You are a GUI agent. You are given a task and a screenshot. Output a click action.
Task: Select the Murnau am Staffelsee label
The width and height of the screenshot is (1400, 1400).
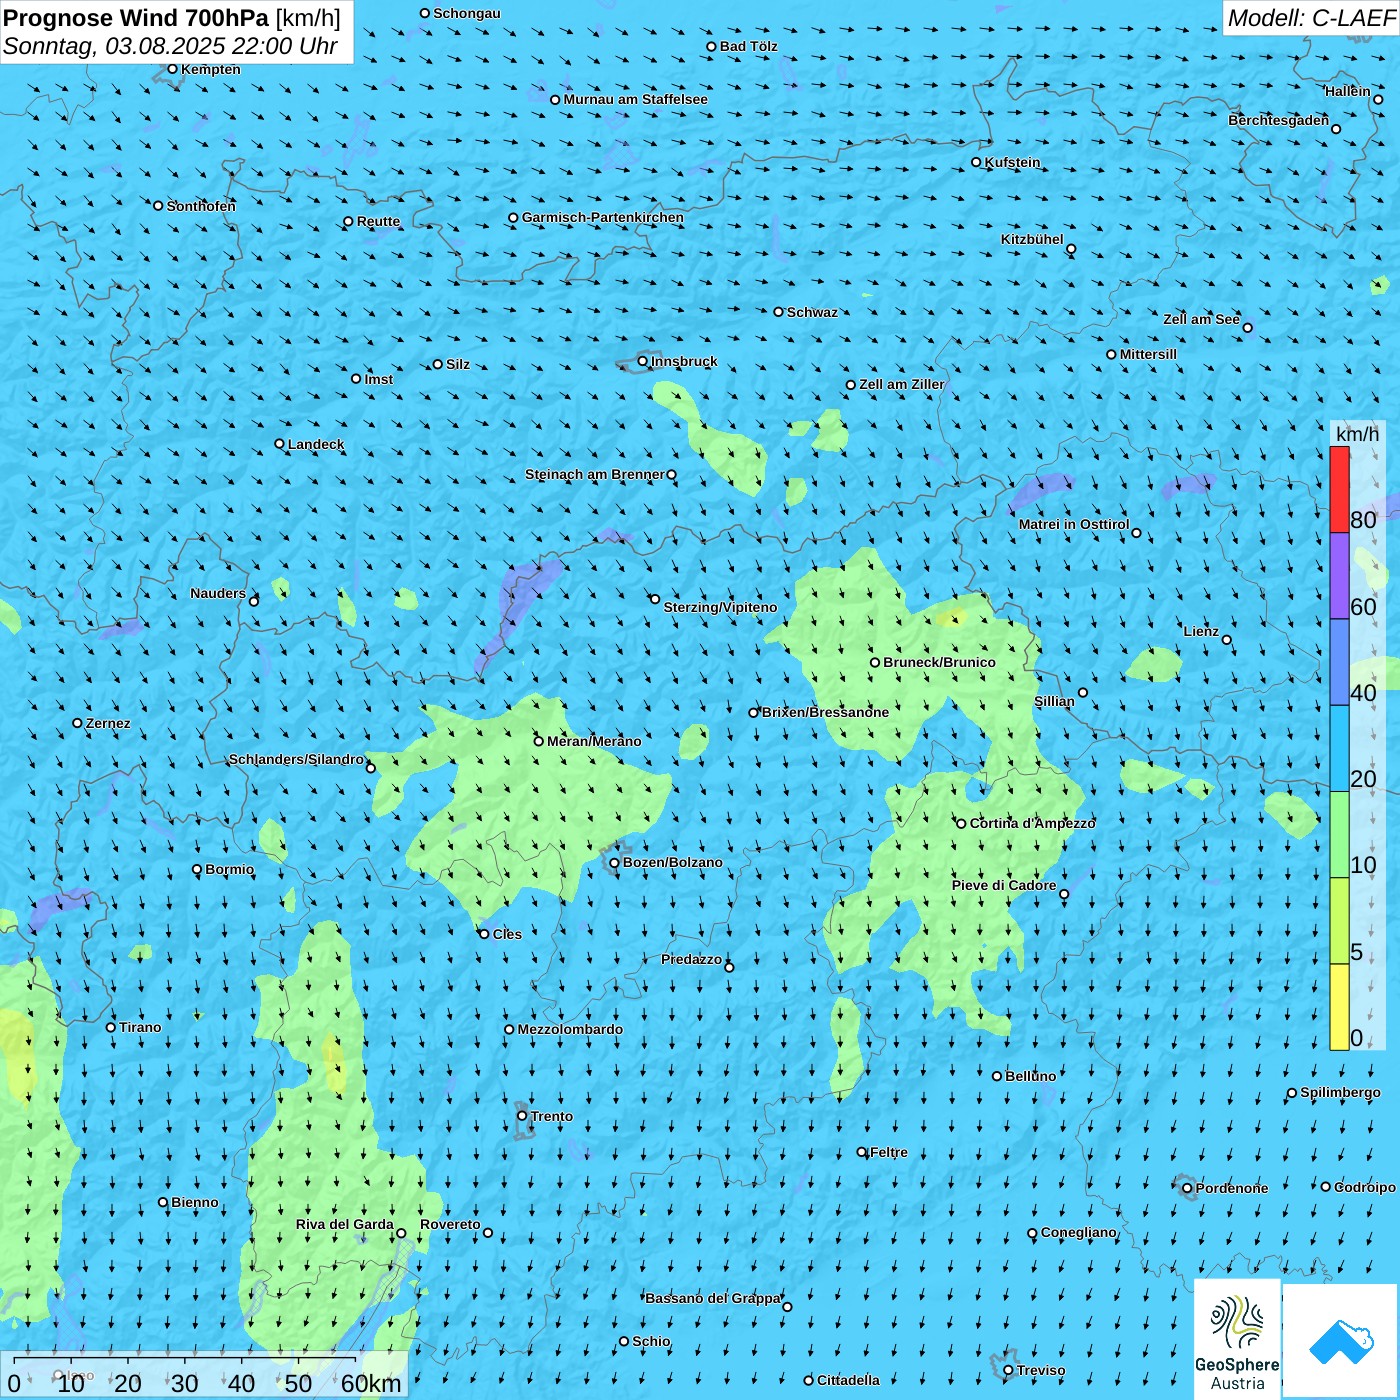tap(635, 99)
